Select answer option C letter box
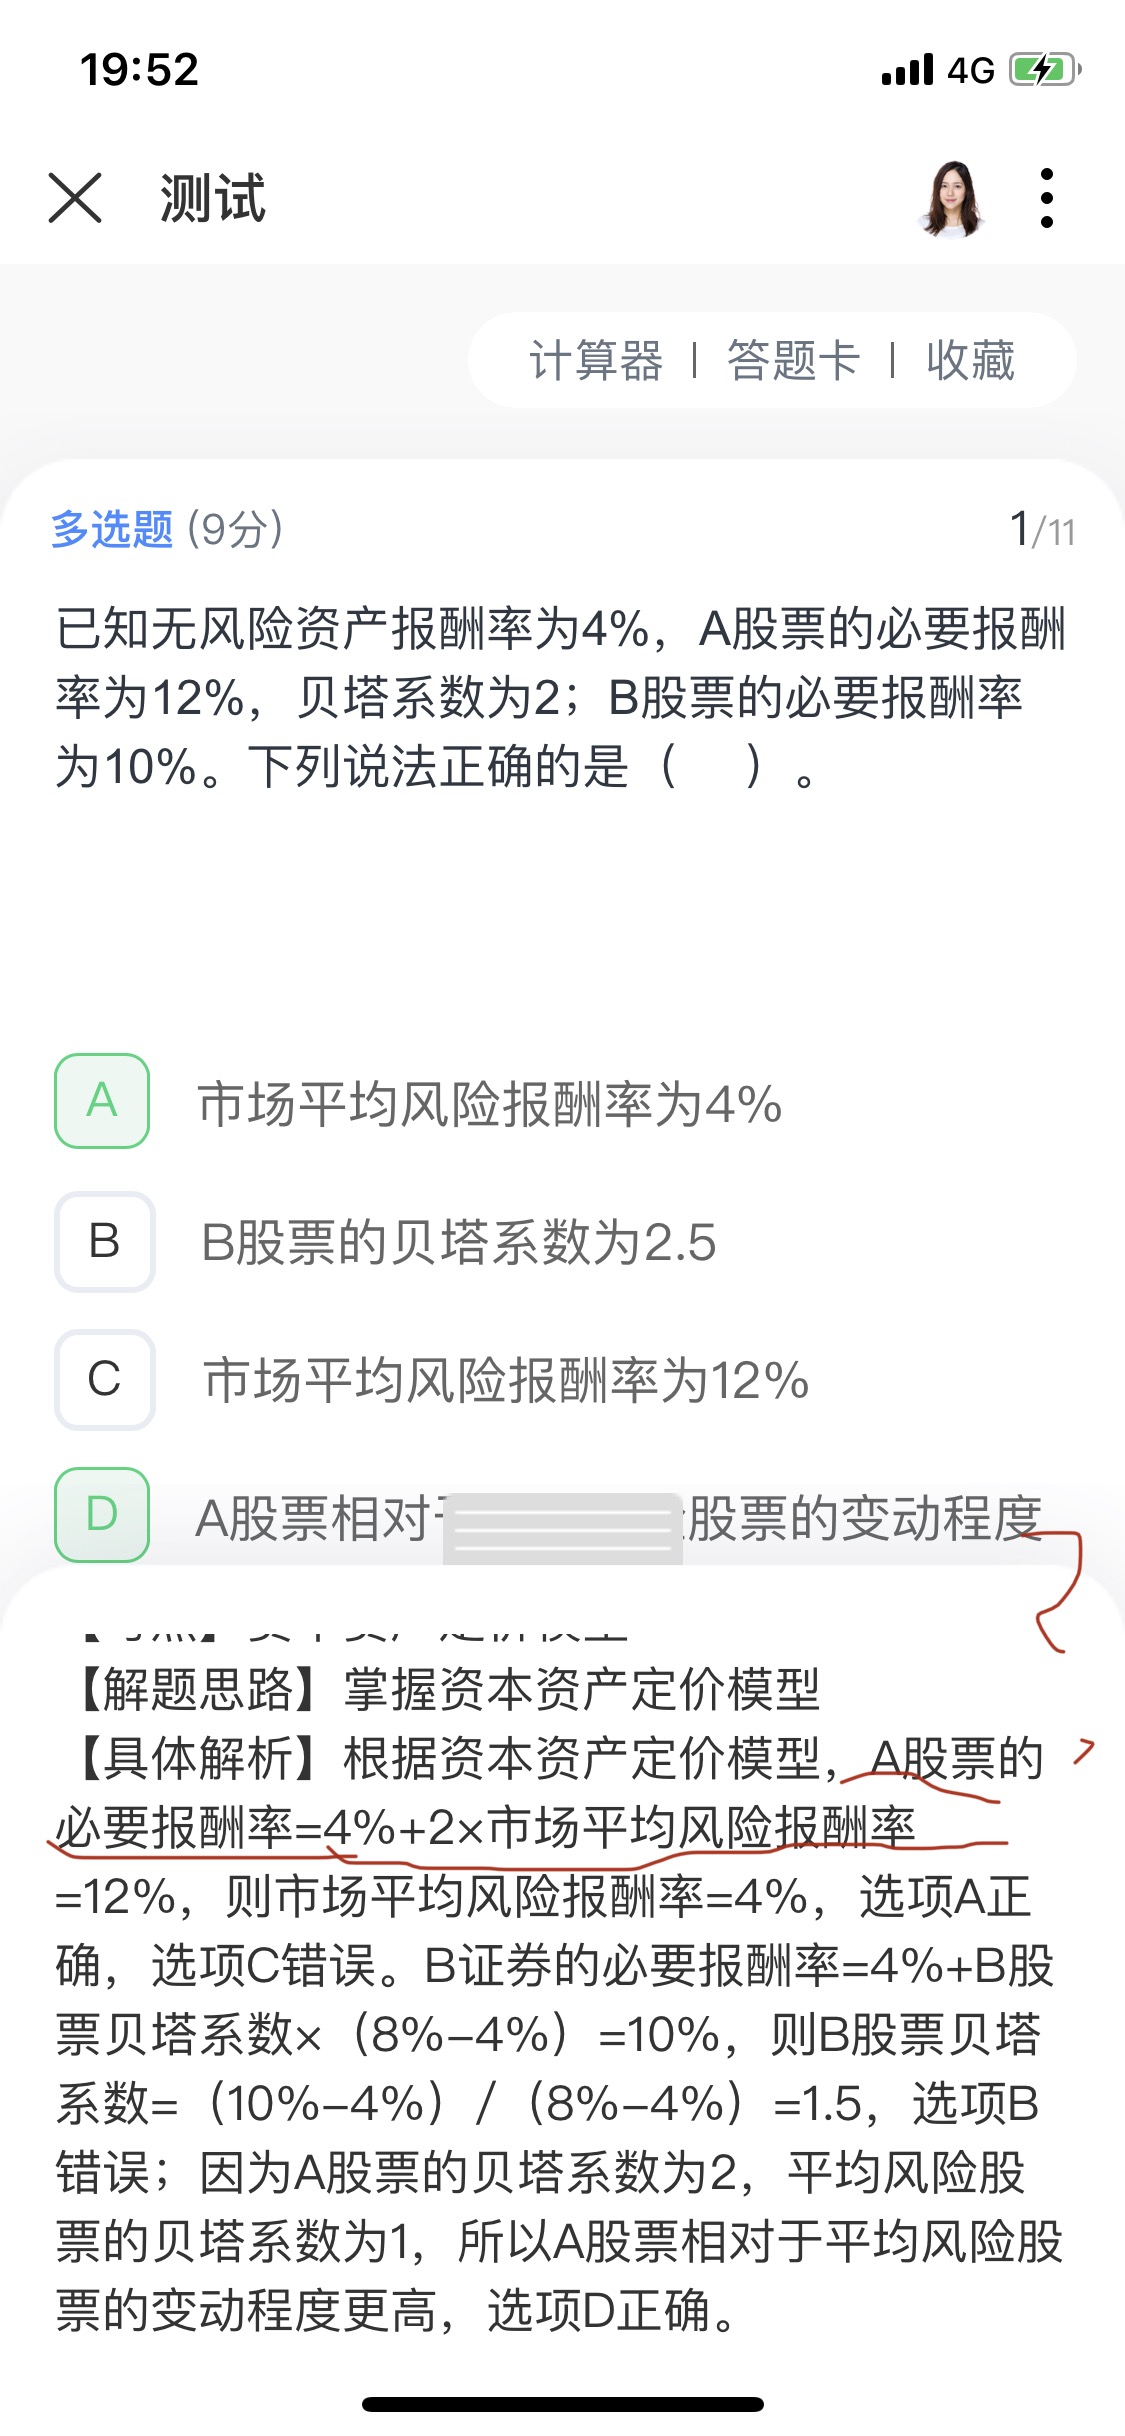This screenshot has width=1125, height=2436. [104, 1379]
